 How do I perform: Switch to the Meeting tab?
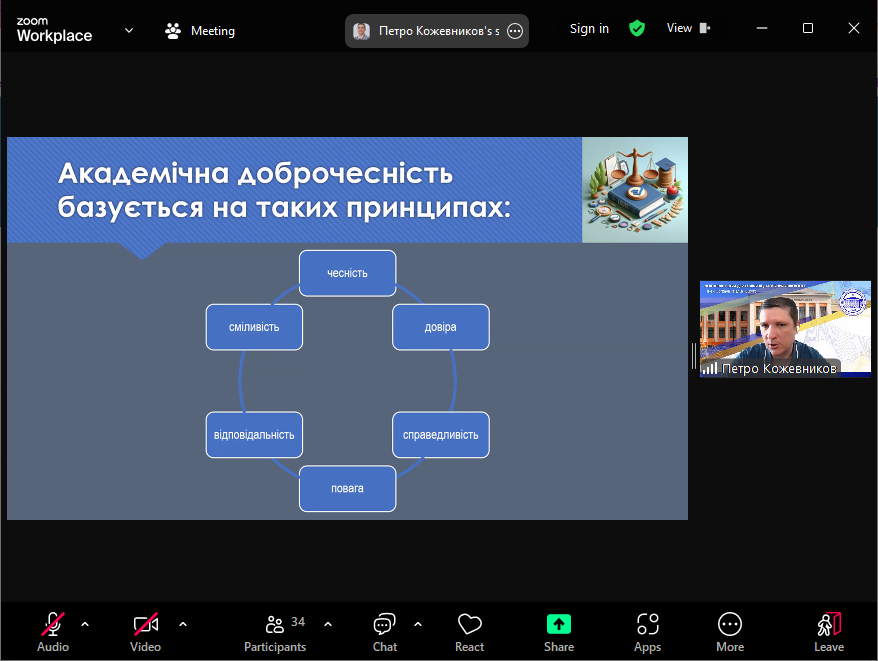200,30
